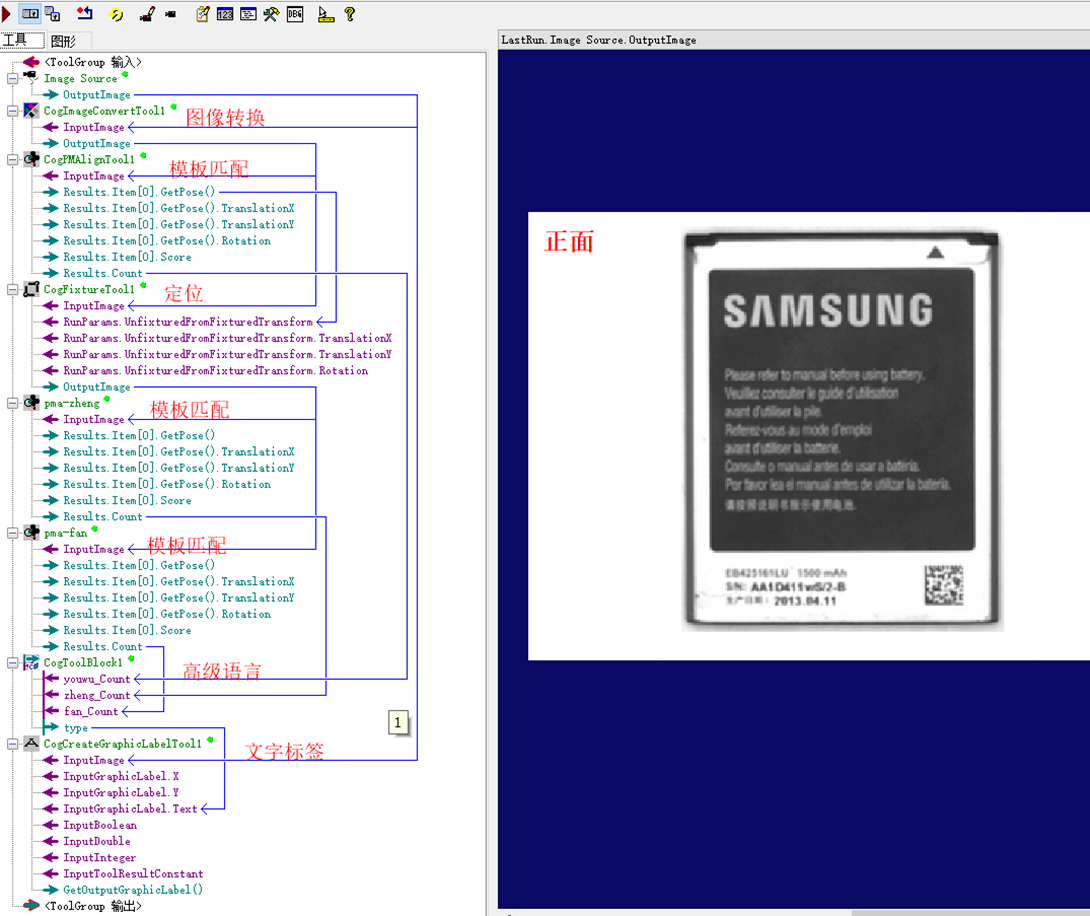Select the pma-fan tool label

click(x=65, y=533)
